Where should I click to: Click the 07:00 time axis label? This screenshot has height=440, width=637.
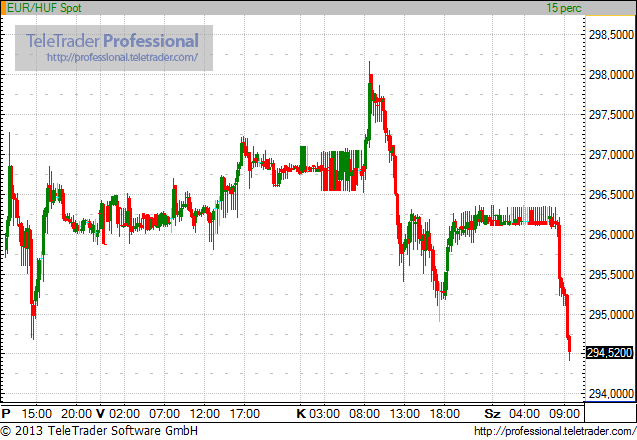coord(165,414)
